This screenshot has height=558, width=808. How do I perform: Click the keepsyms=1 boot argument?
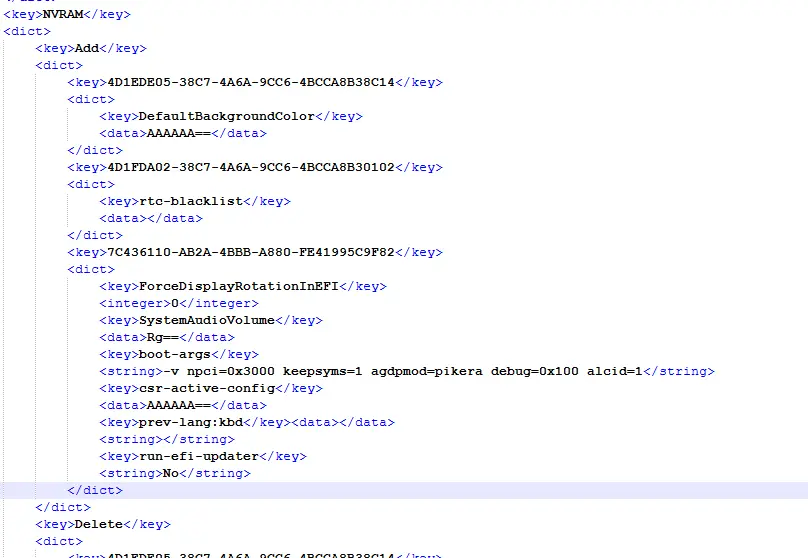(323, 371)
